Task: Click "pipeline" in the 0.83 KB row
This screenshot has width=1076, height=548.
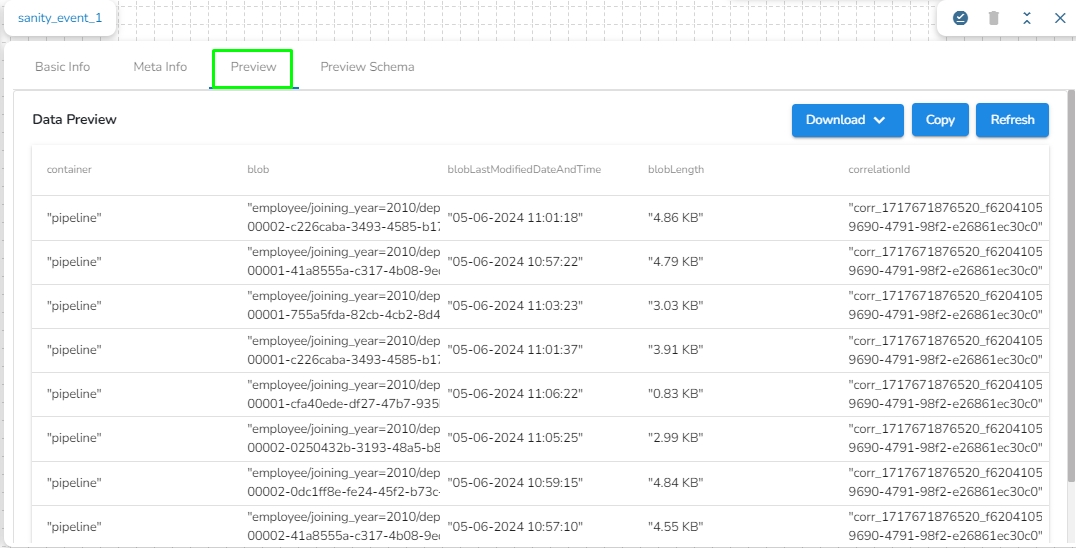Action: point(74,394)
